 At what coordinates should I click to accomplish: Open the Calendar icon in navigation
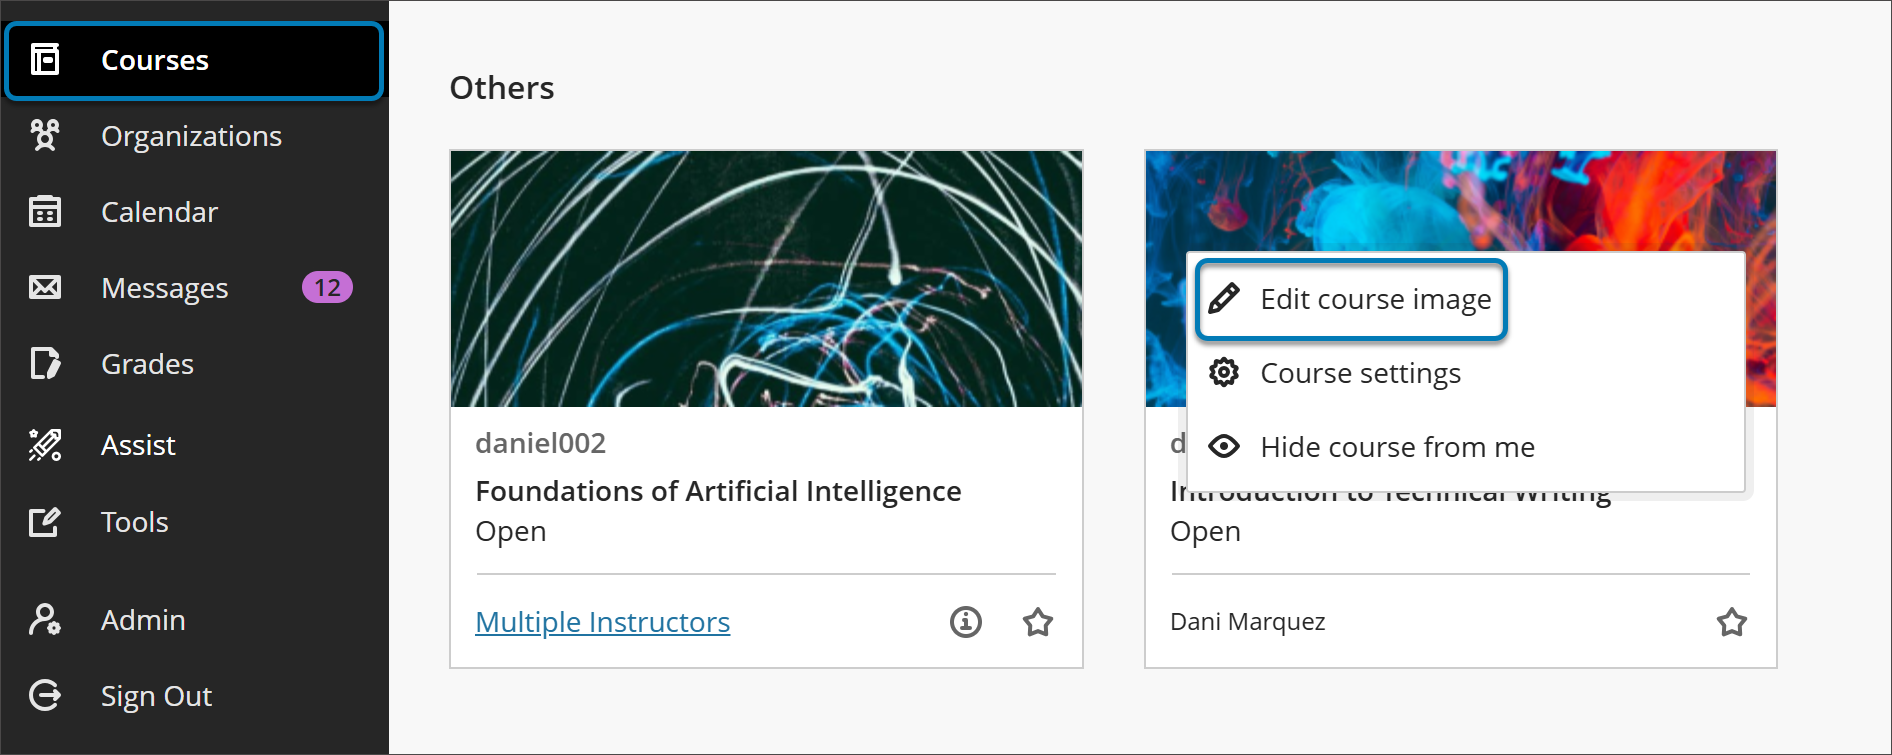coord(45,212)
